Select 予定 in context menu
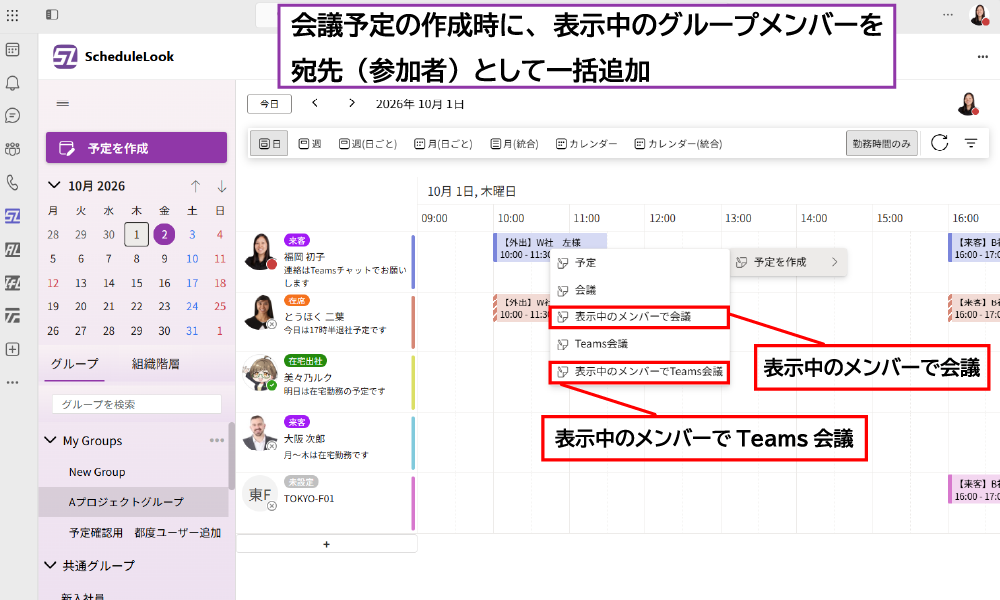 640,263
